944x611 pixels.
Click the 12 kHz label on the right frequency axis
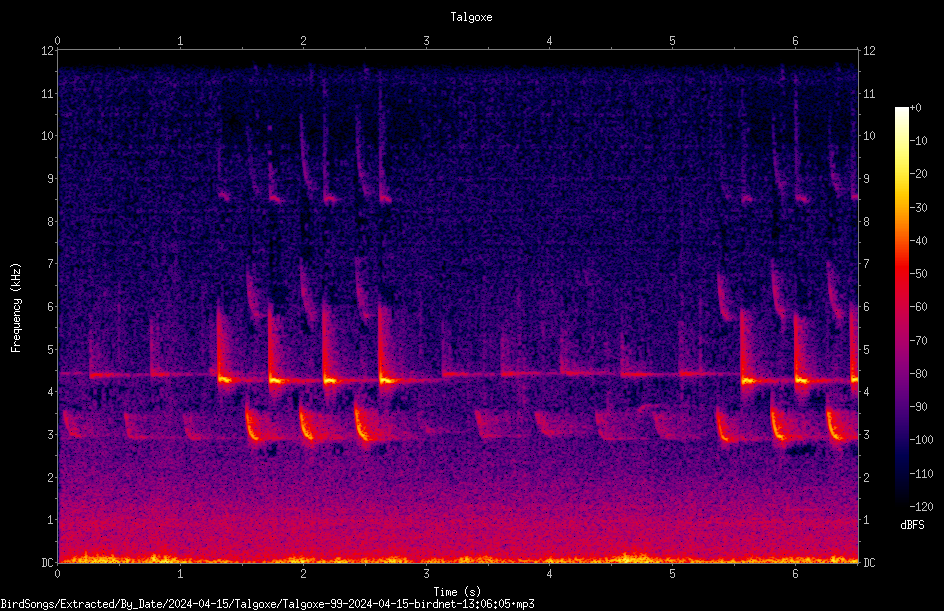[869, 51]
